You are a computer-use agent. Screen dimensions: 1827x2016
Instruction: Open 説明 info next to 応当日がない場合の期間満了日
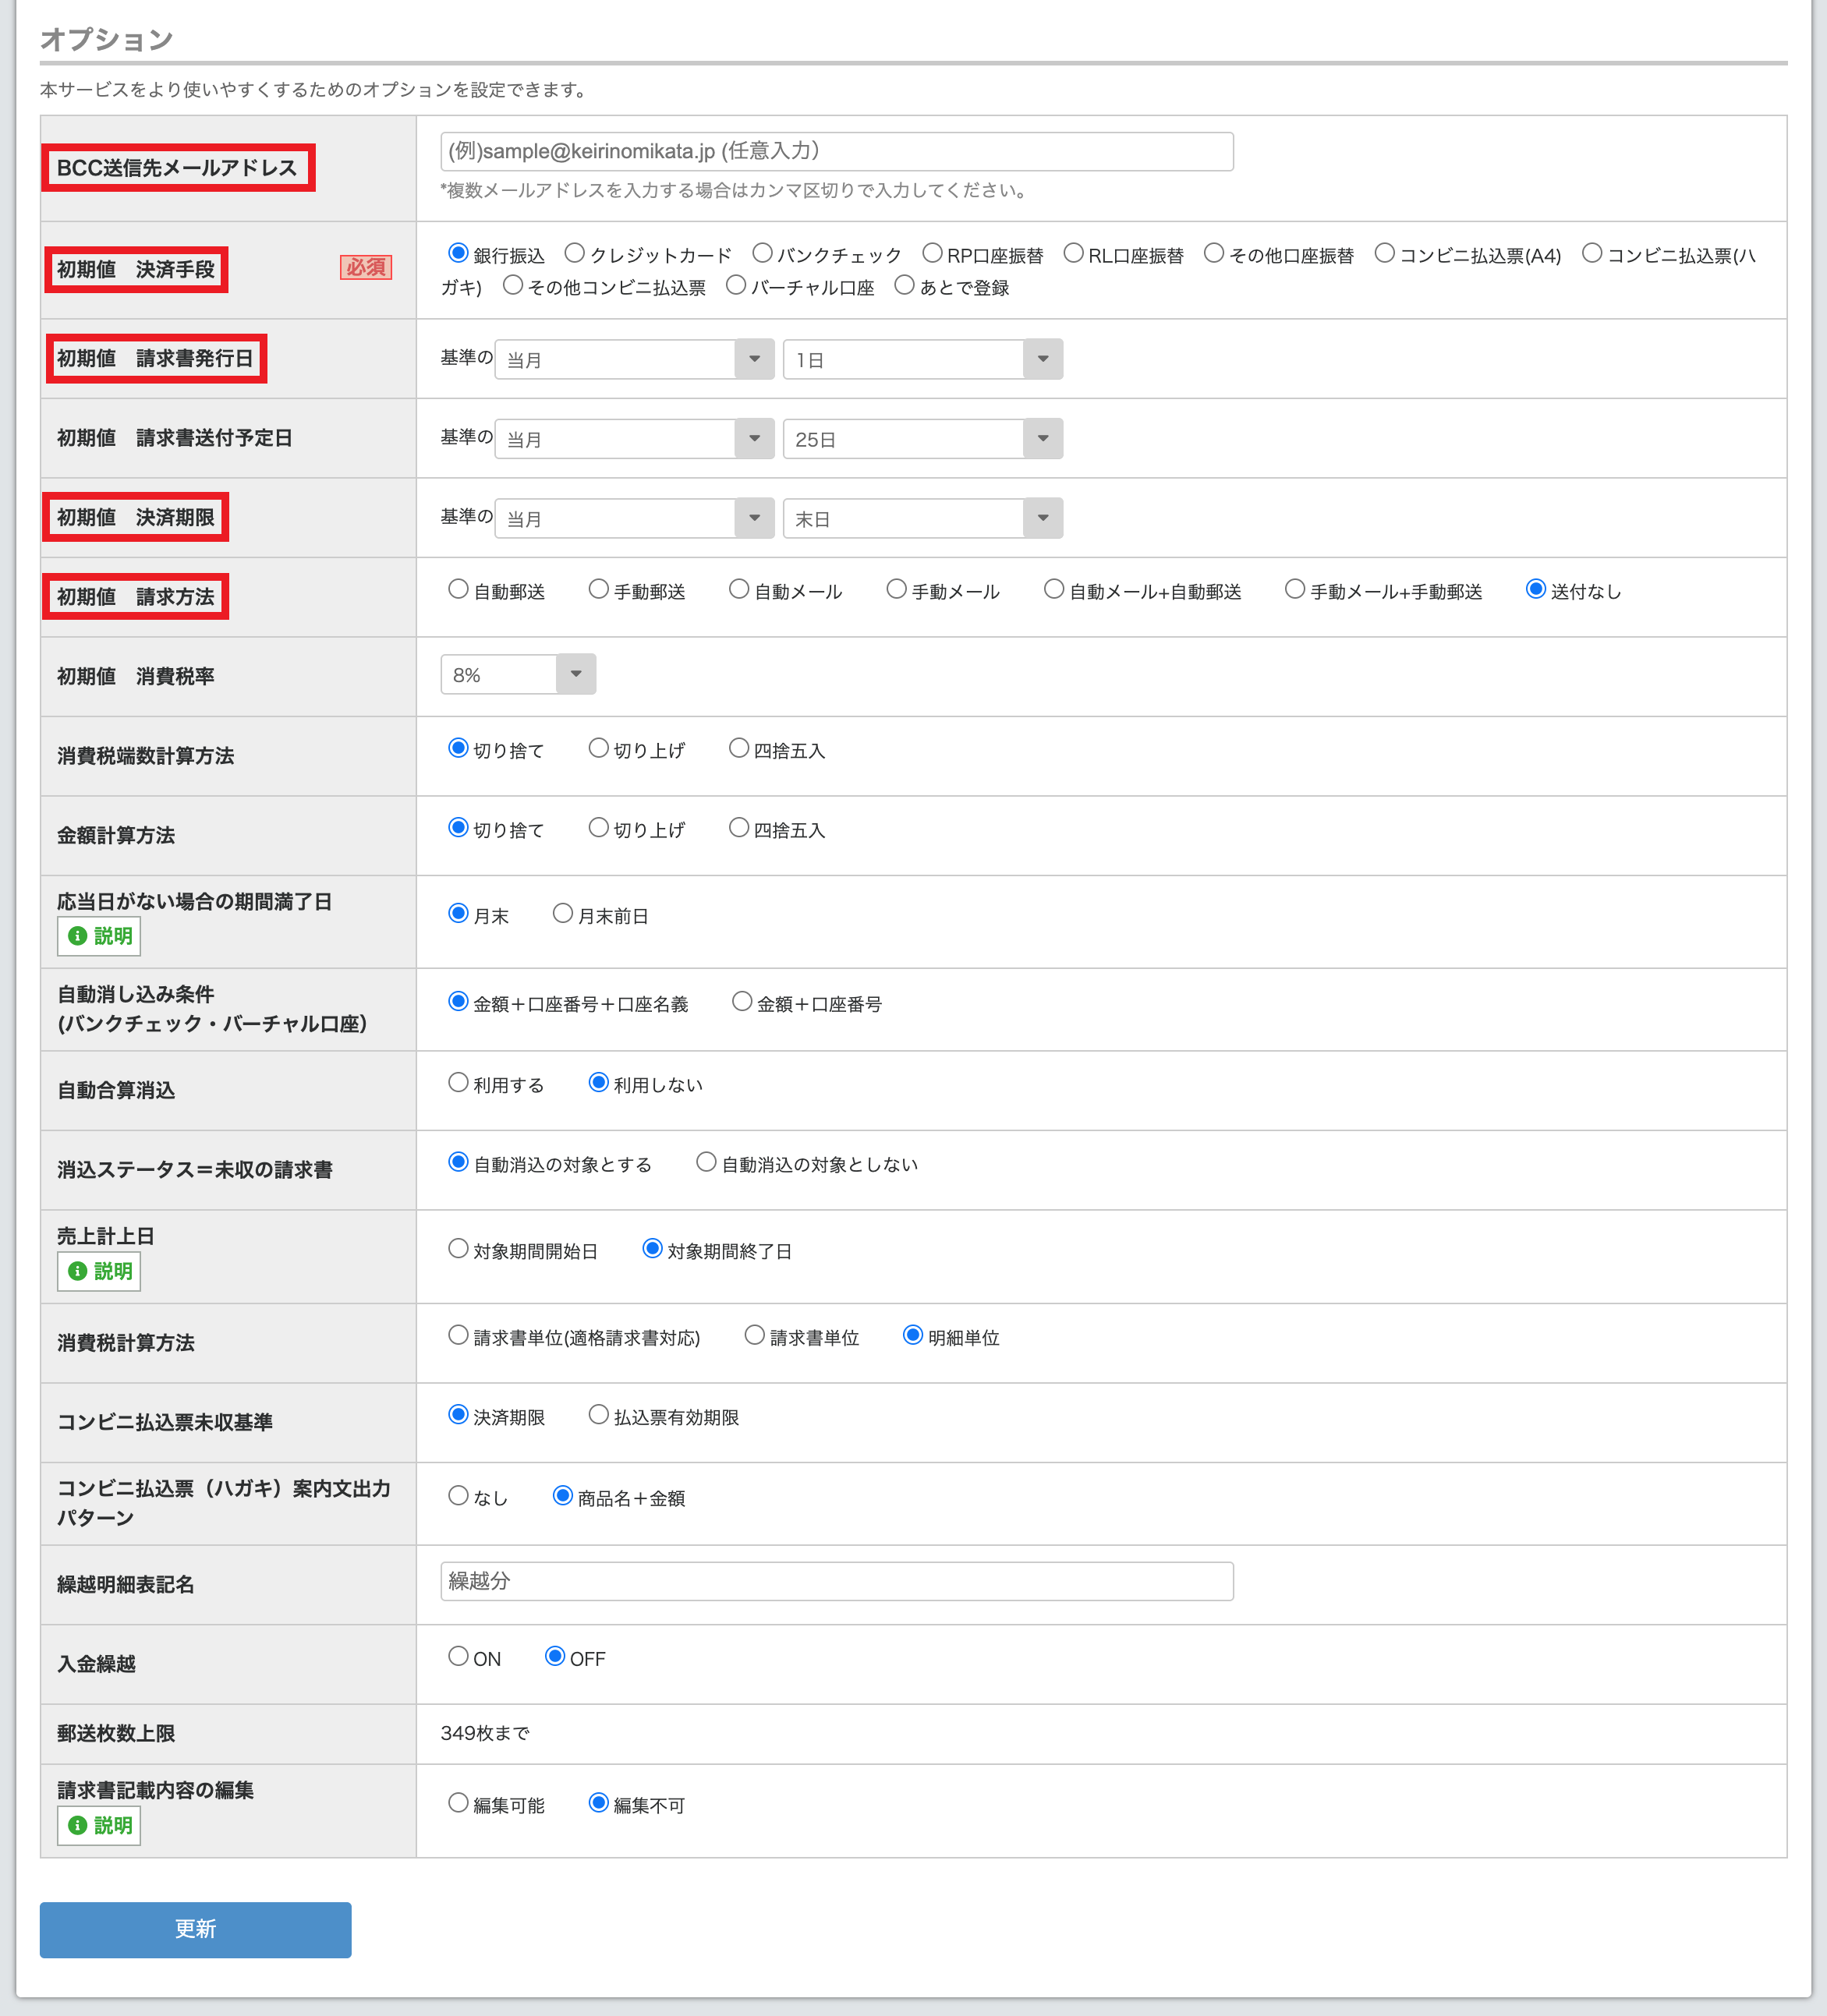pos(99,936)
